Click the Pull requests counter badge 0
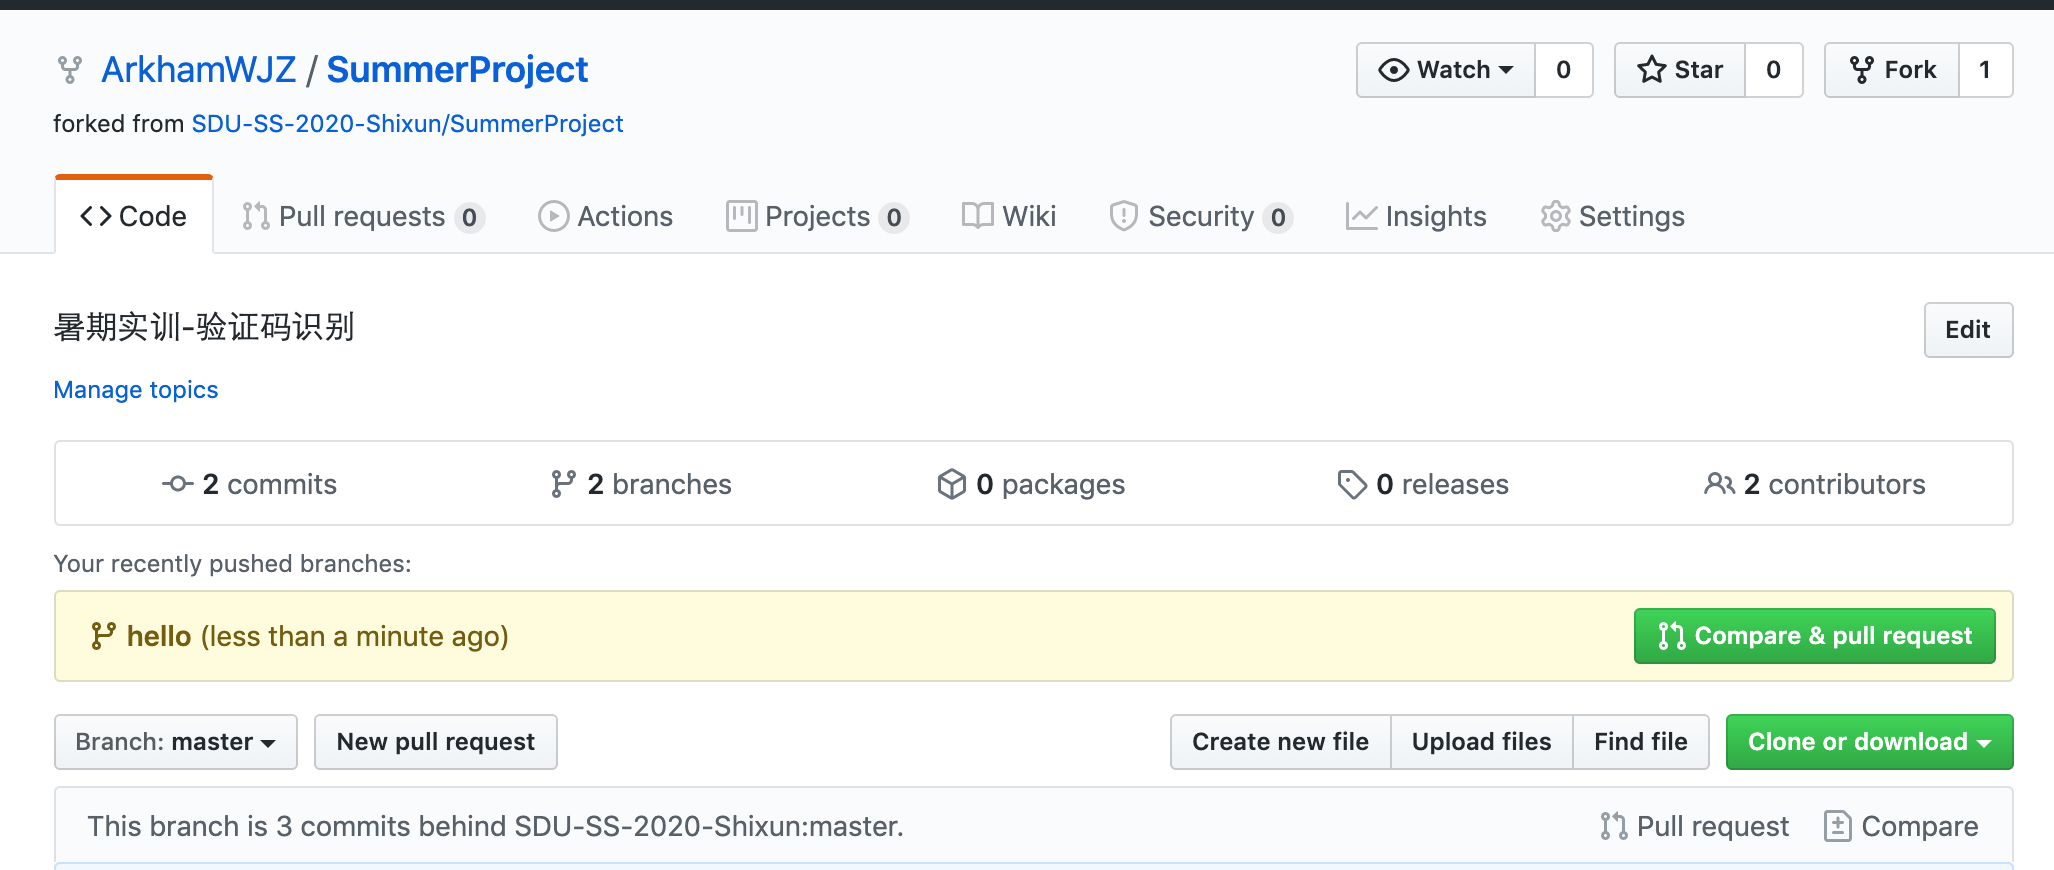This screenshot has height=870, width=2054. (x=469, y=217)
